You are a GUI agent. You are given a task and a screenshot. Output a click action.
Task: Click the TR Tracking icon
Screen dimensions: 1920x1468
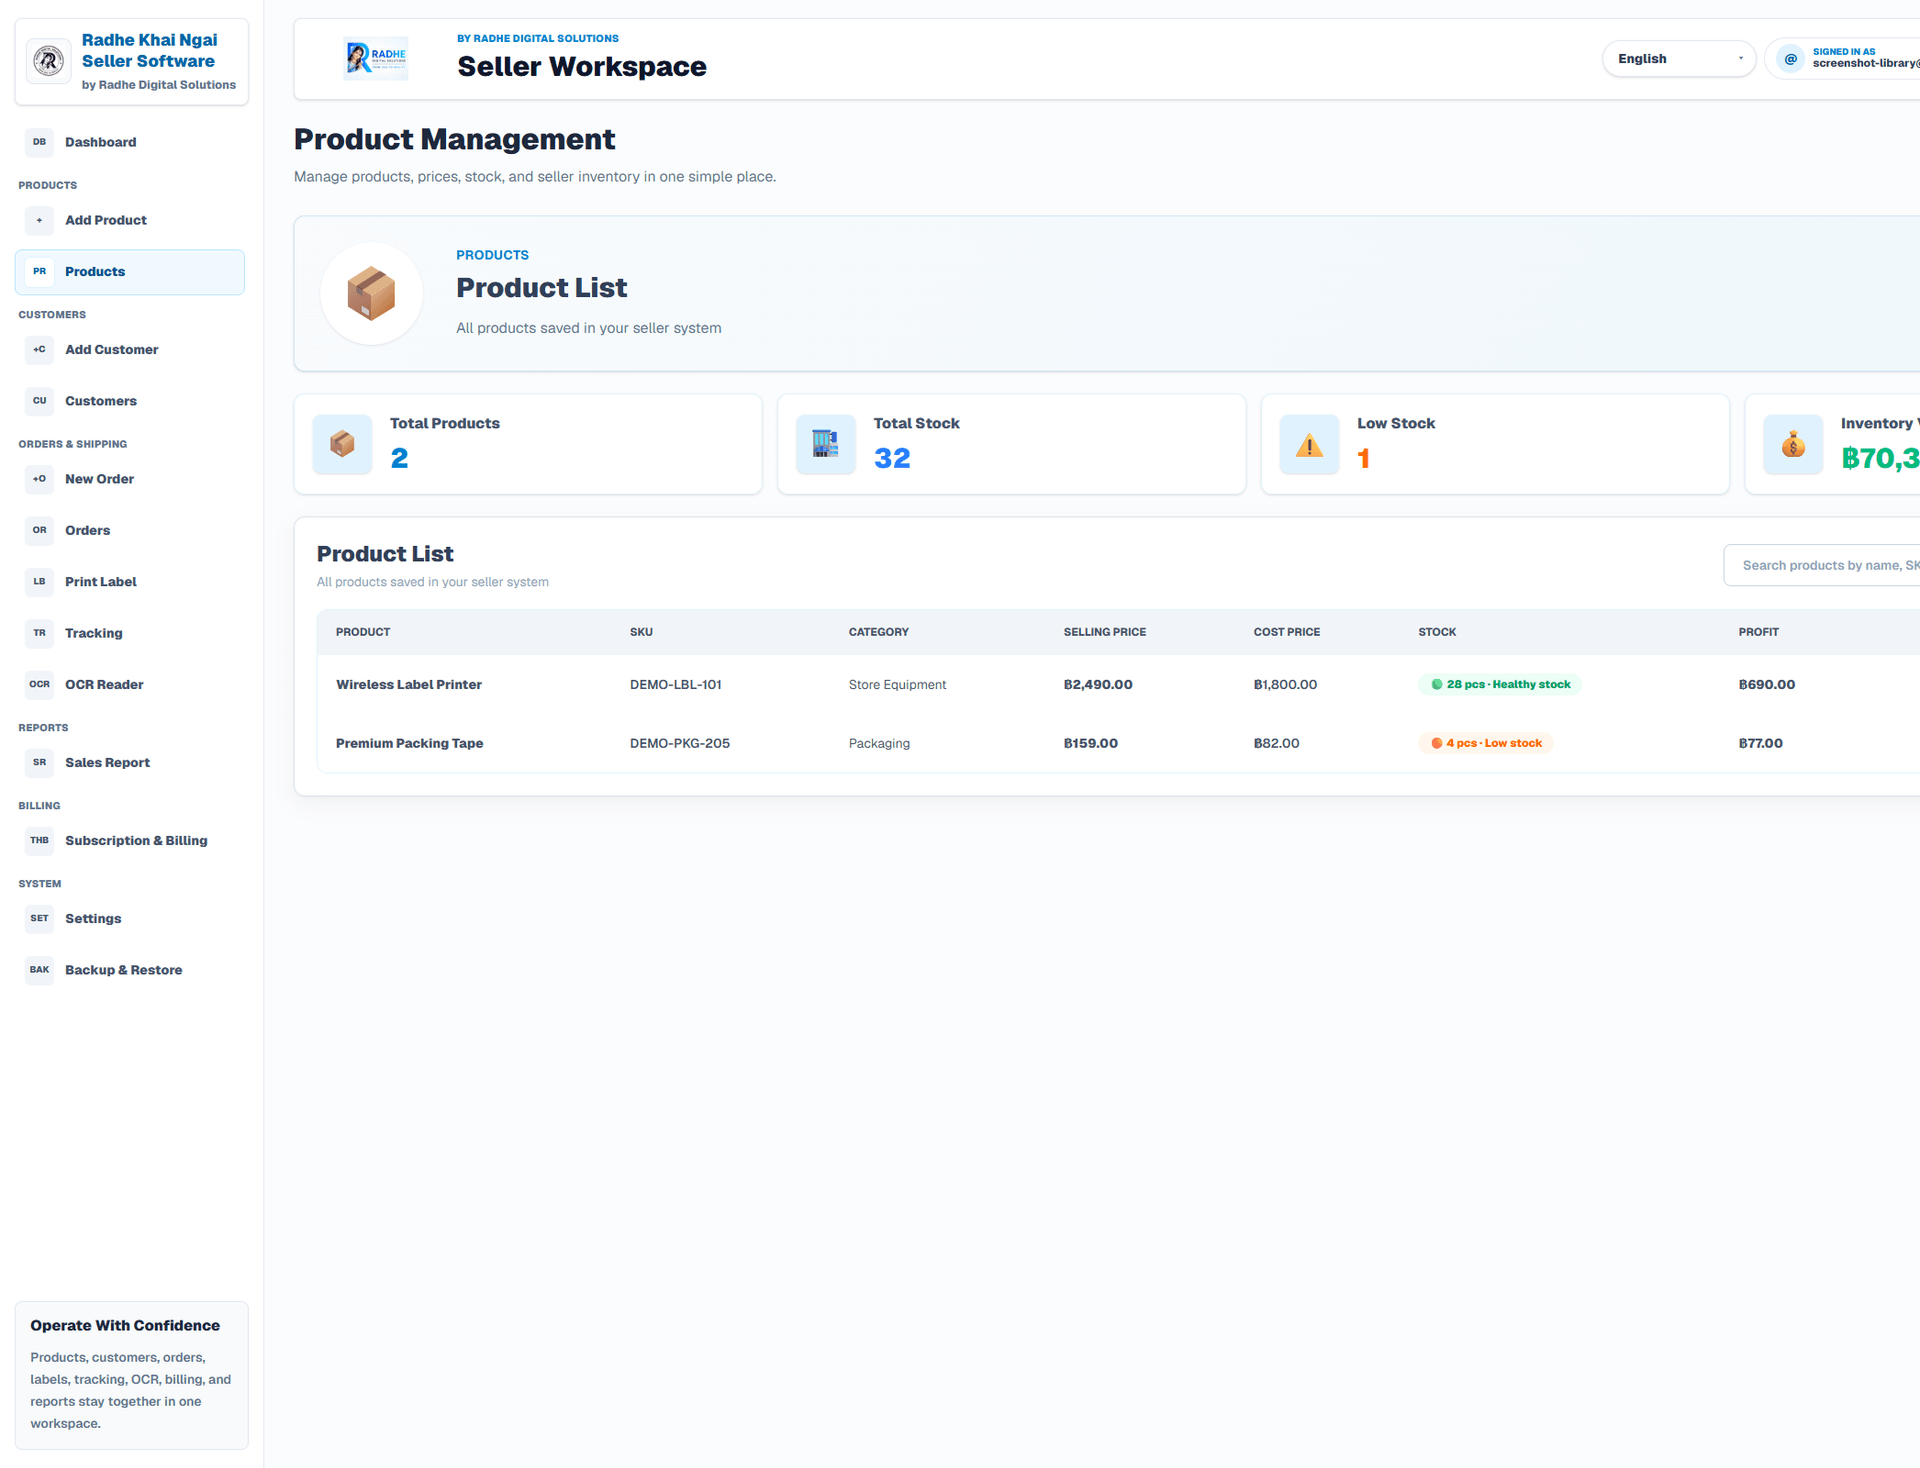pyautogui.click(x=39, y=633)
